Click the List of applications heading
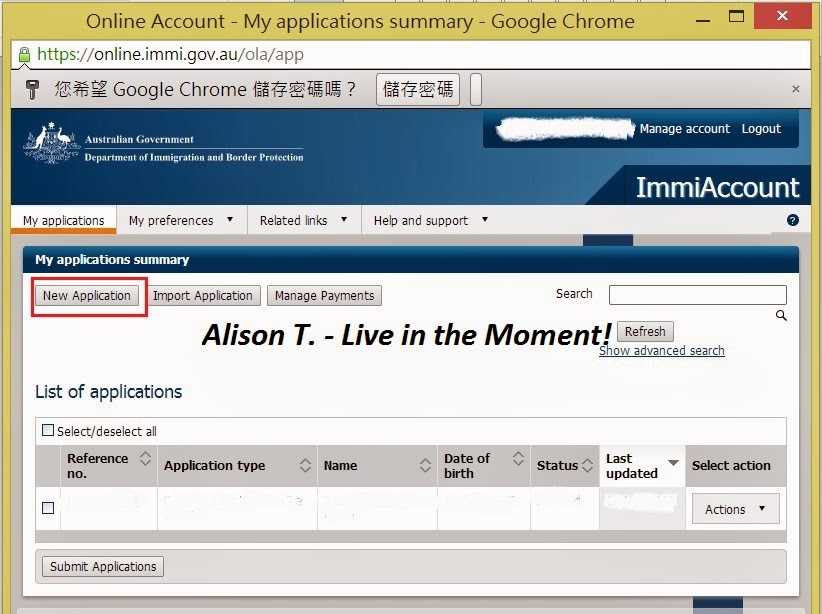Image resolution: width=822 pixels, height=614 pixels. point(109,392)
